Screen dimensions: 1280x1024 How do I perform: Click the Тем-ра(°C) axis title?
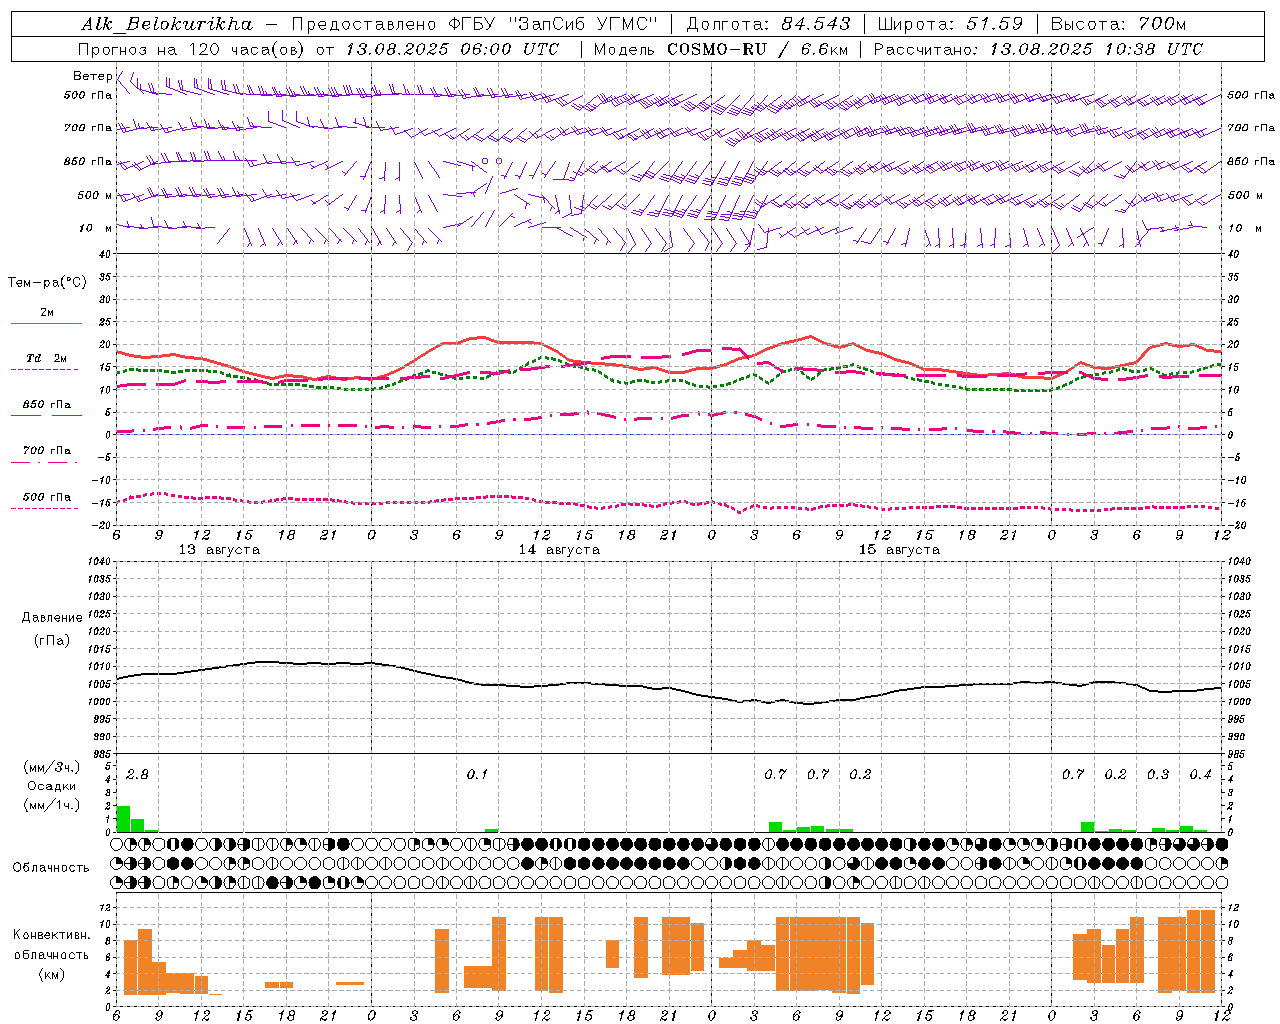click(47, 283)
